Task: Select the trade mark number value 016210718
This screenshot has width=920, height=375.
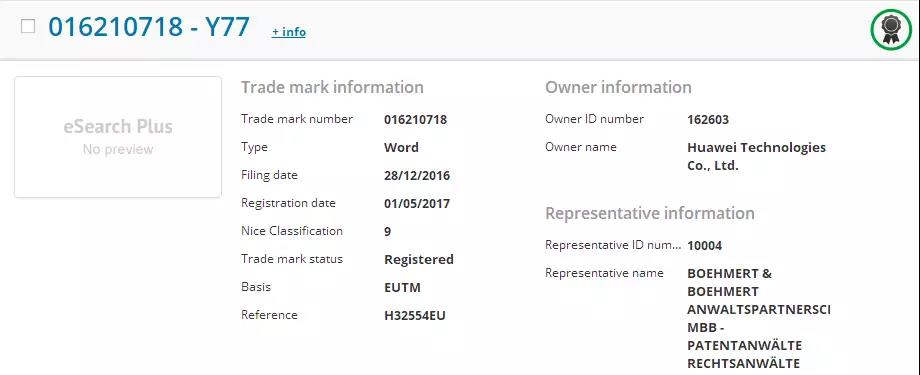Action: click(415, 120)
